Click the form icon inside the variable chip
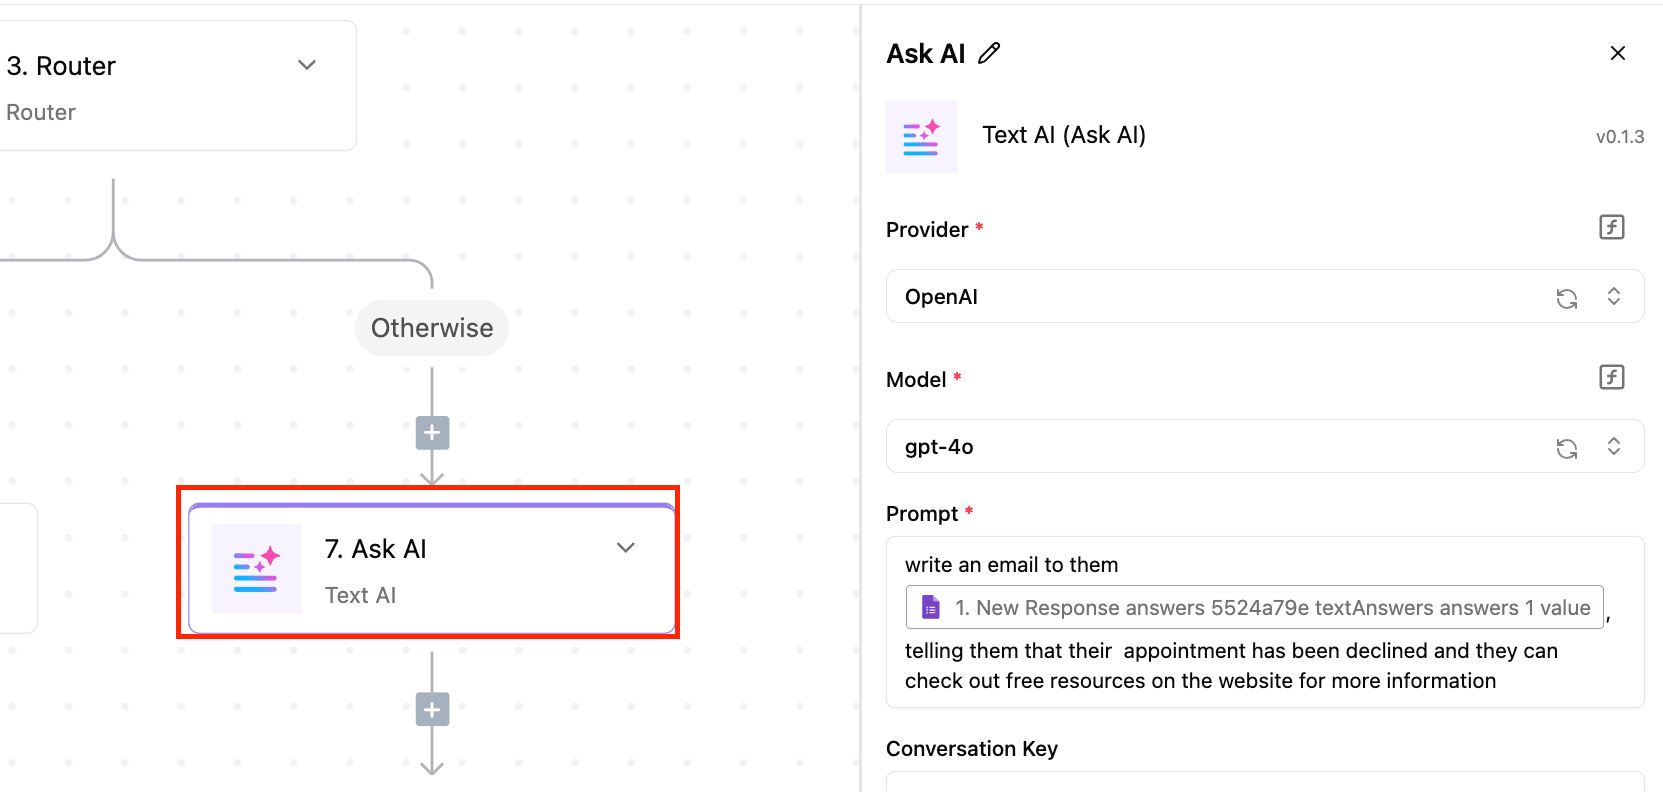The height and width of the screenshot is (792, 1663). (x=931, y=608)
